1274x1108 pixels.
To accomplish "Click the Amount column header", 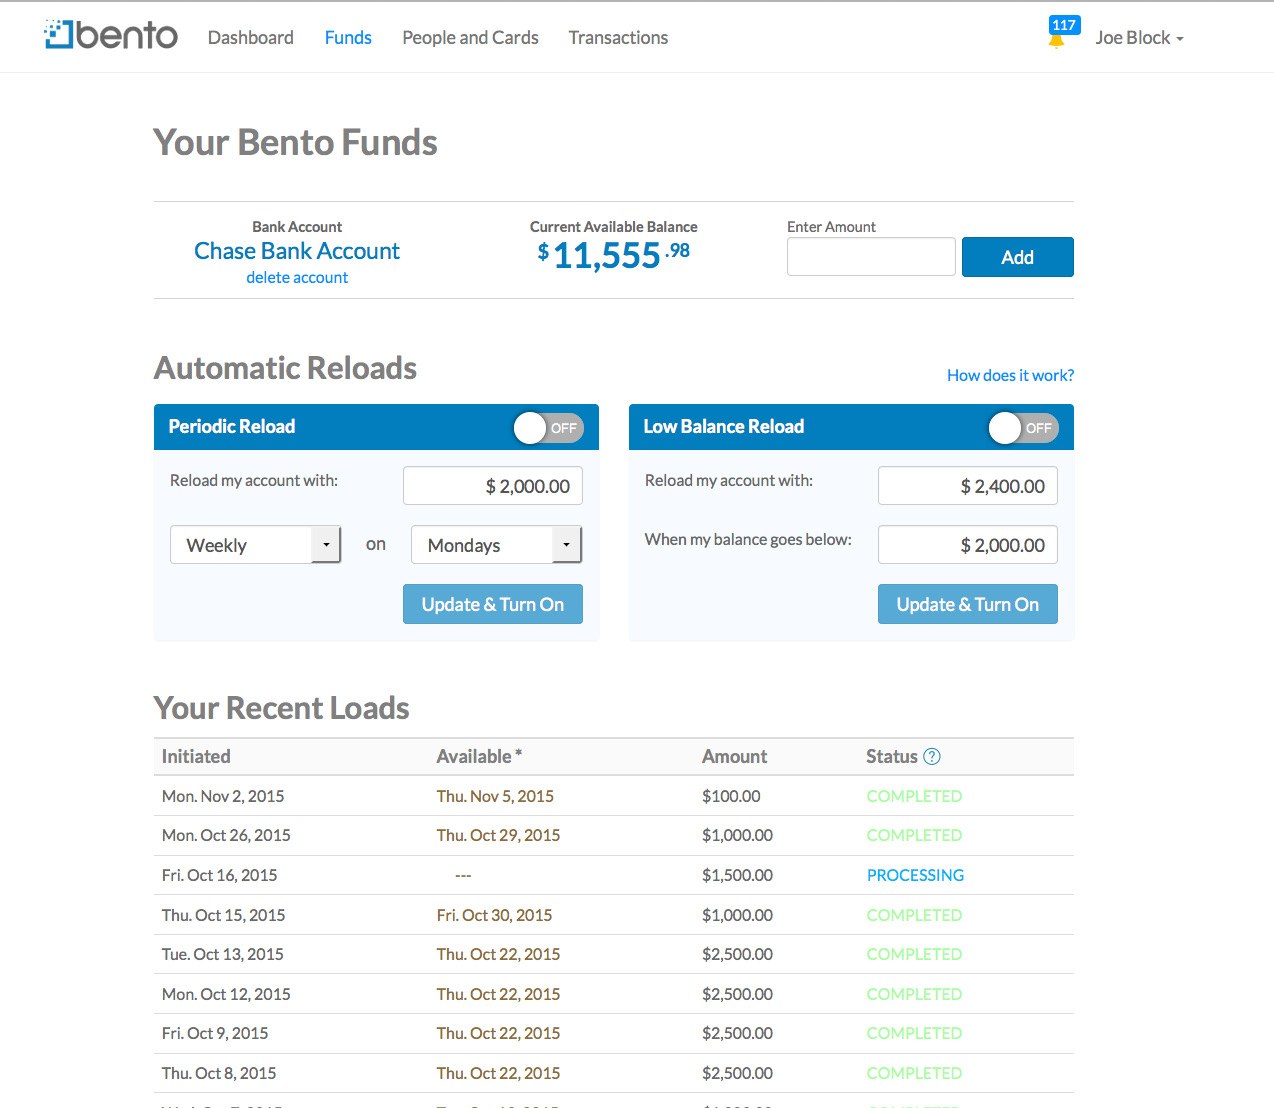I will [735, 757].
